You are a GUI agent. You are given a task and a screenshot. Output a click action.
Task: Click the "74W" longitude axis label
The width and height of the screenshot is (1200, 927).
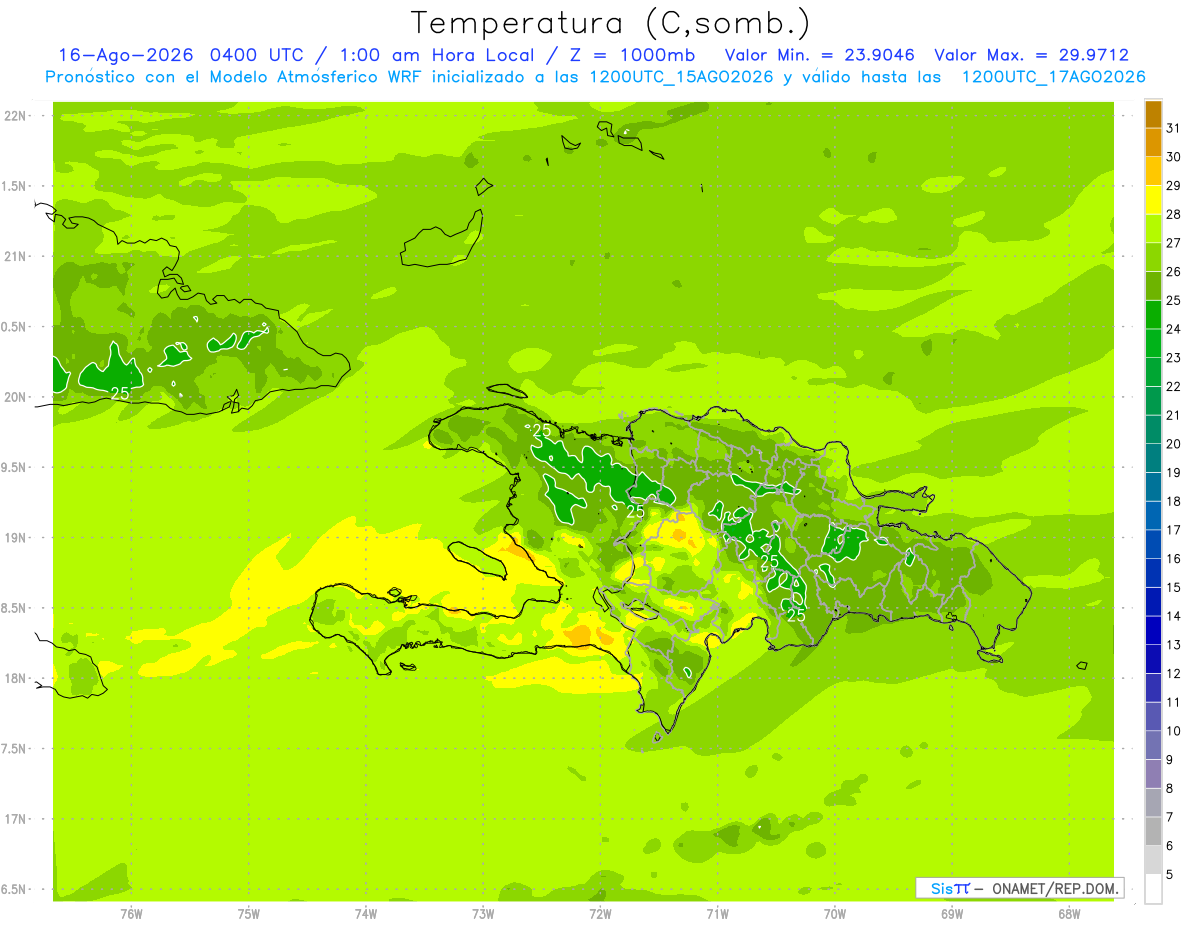(366, 914)
